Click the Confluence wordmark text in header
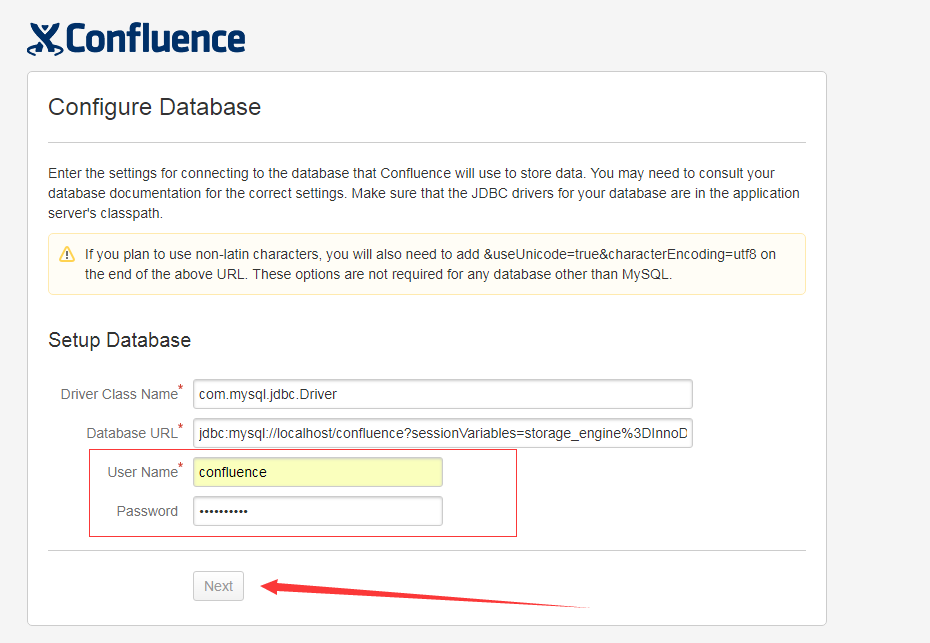Viewport: 930px width, 643px height. tap(155, 39)
